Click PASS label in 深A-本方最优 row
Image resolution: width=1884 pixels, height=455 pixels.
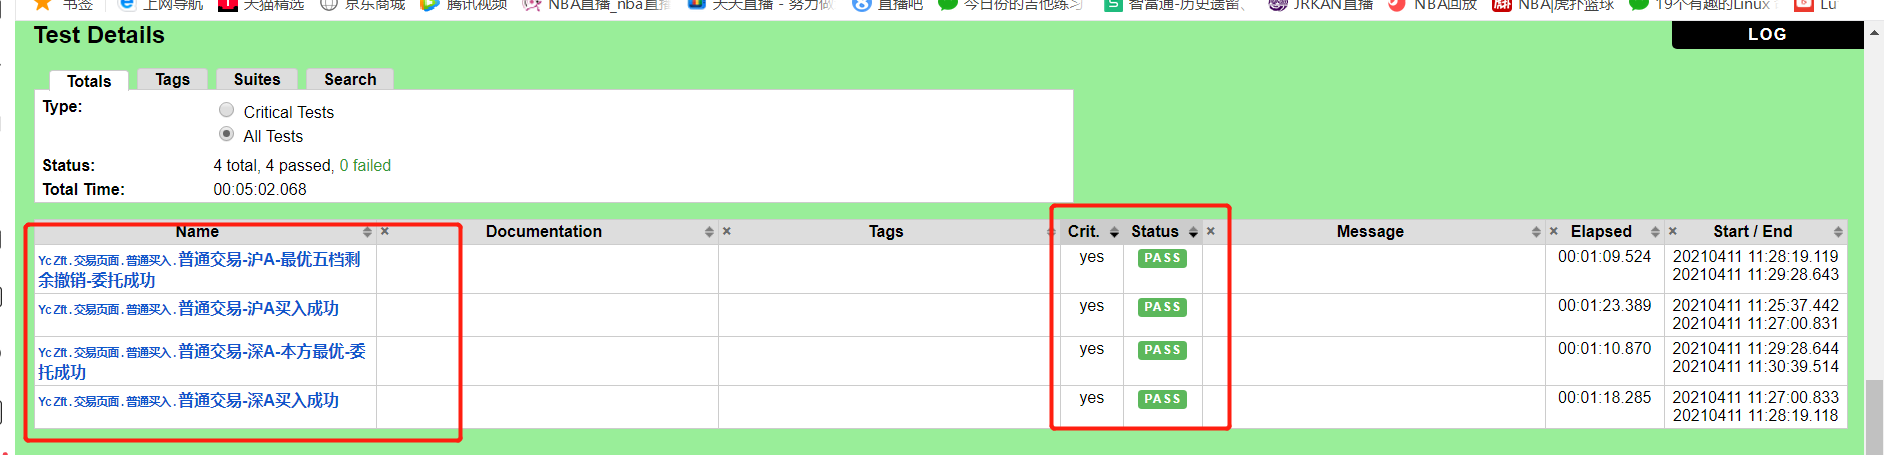click(x=1162, y=350)
